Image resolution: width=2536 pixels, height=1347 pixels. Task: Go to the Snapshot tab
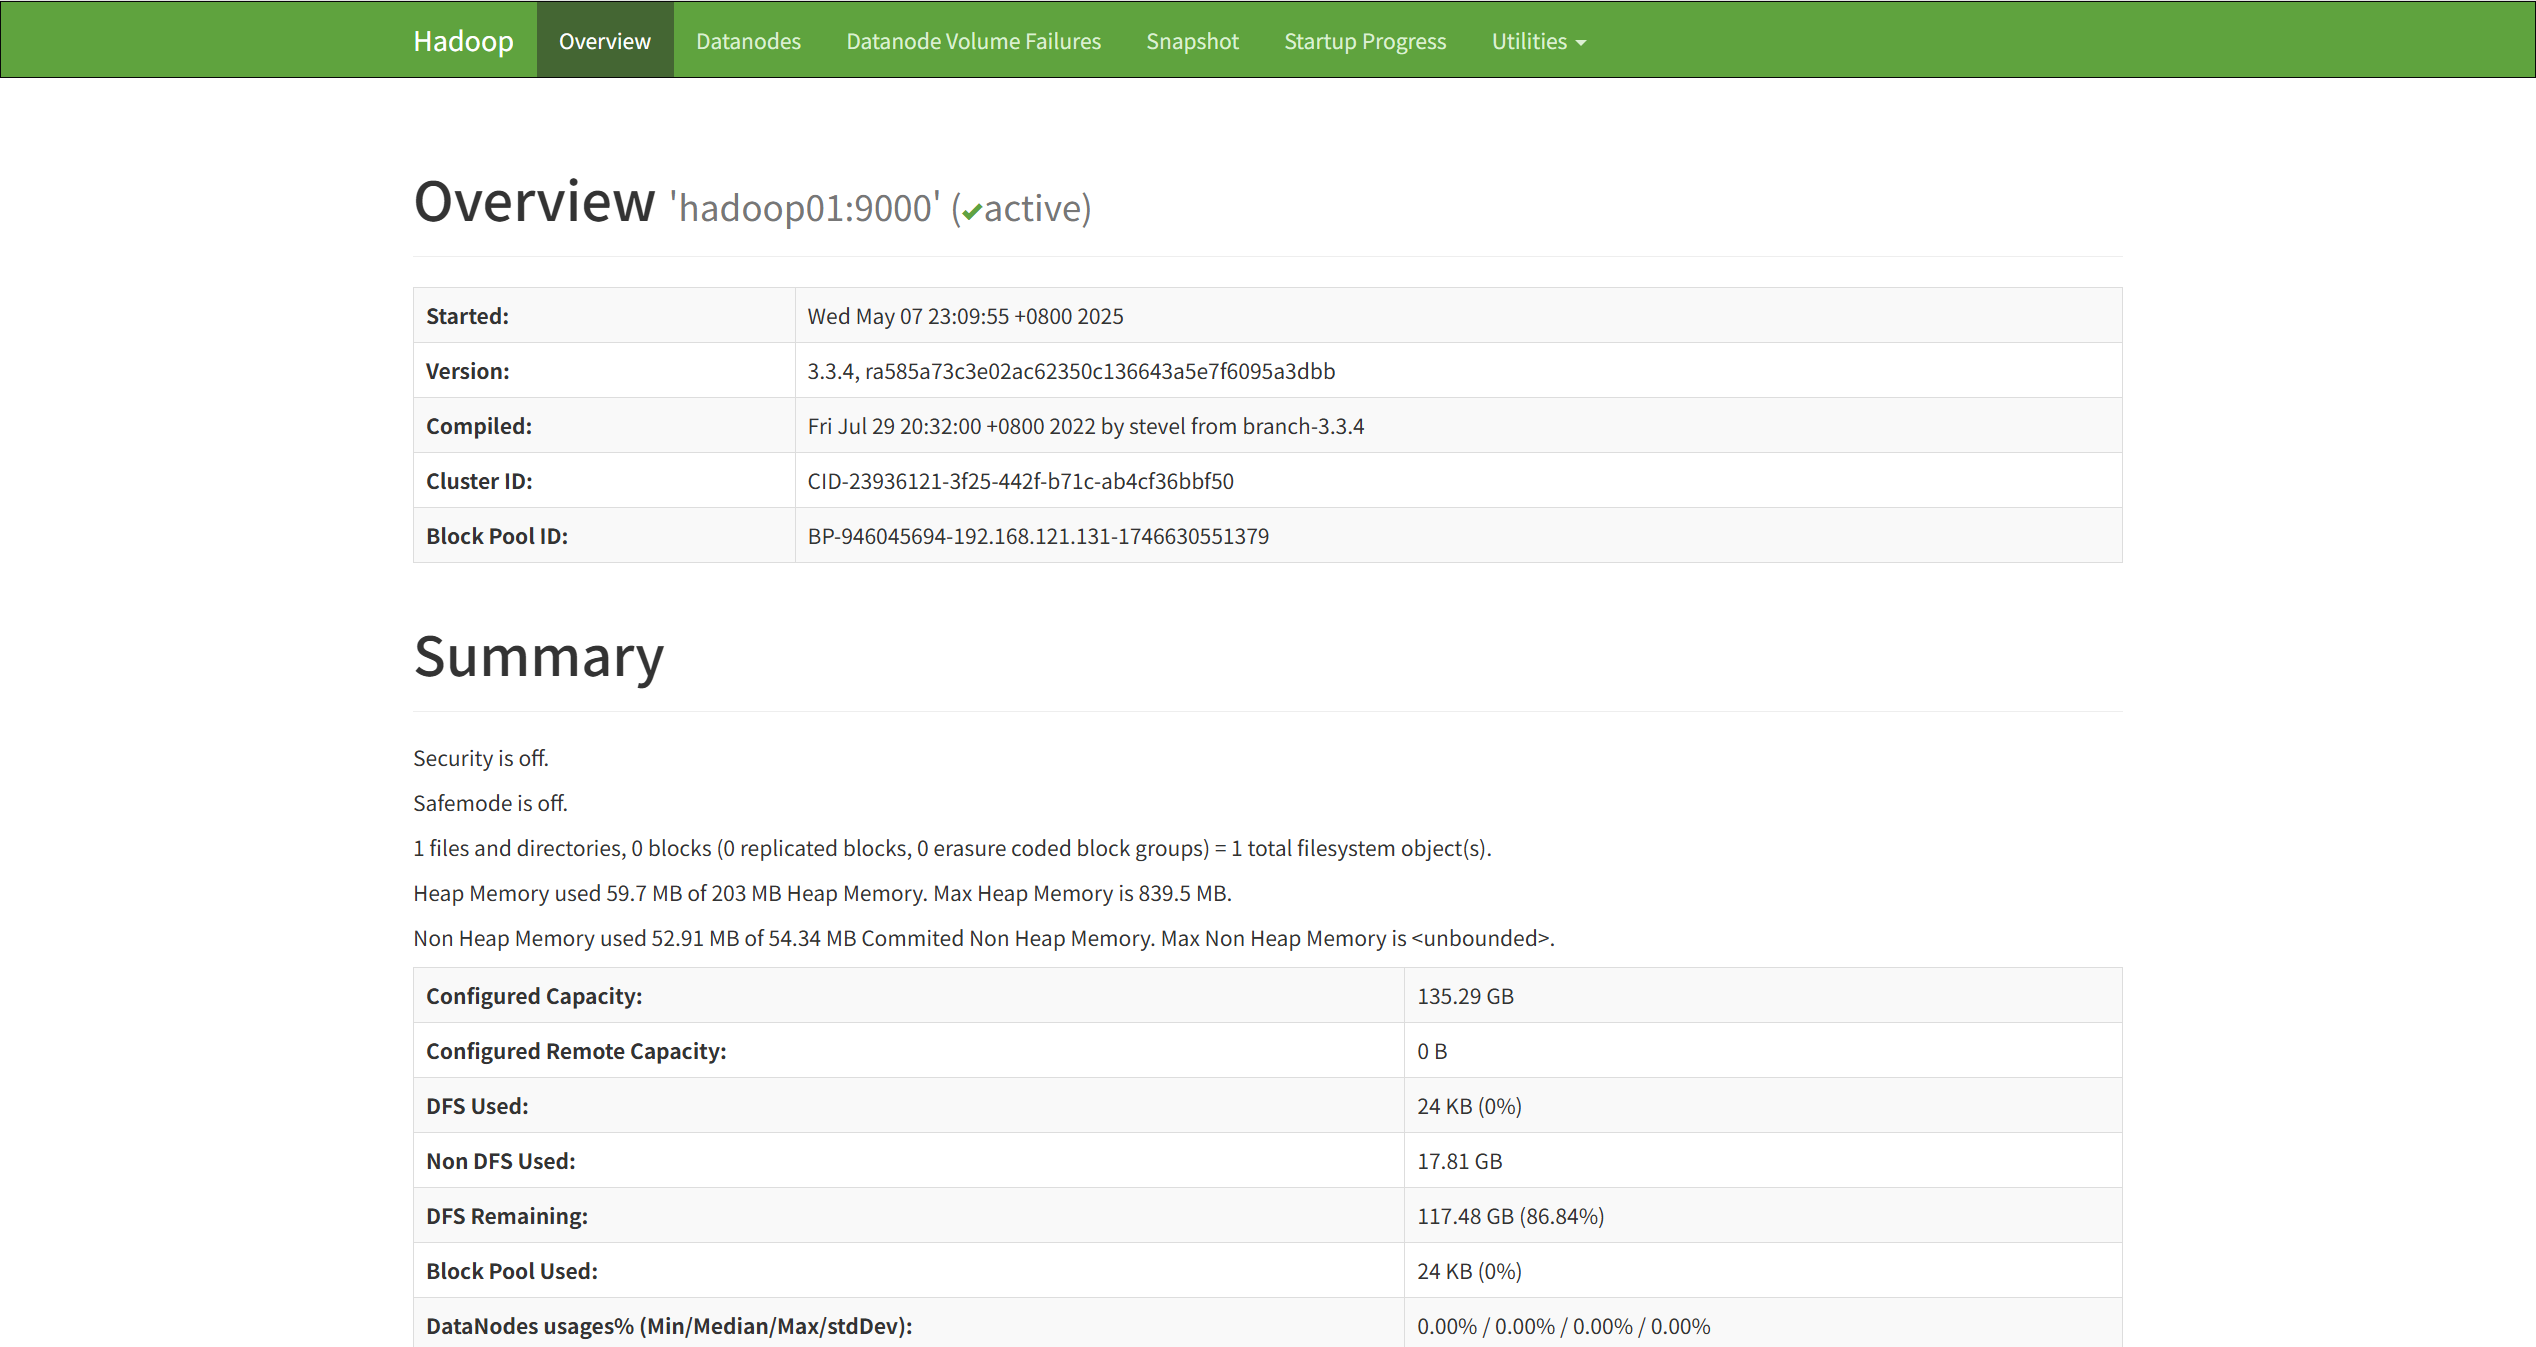pos(1192,41)
